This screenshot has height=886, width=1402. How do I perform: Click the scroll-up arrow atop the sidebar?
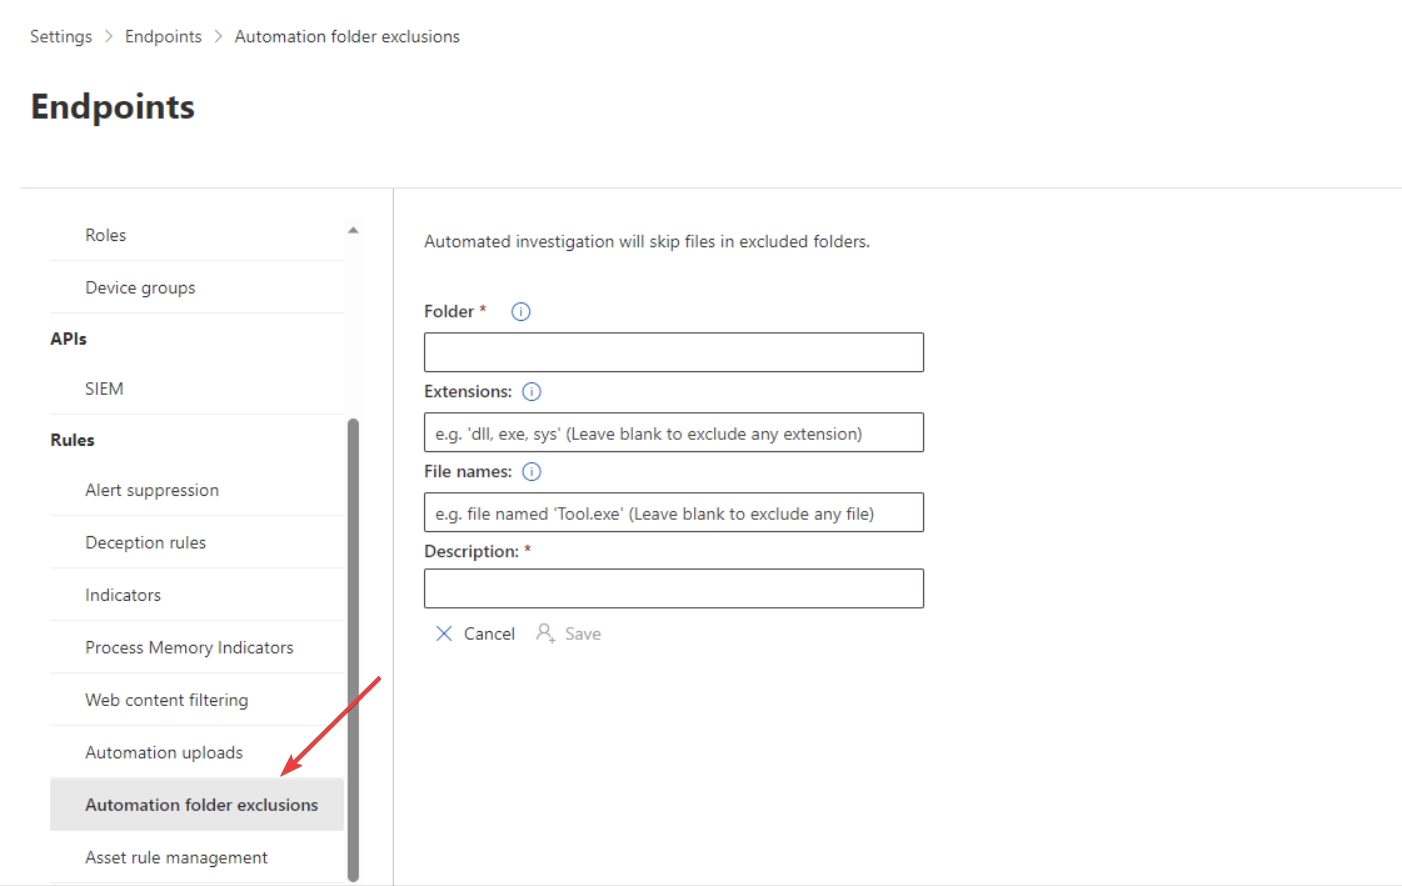click(x=354, y=229)
